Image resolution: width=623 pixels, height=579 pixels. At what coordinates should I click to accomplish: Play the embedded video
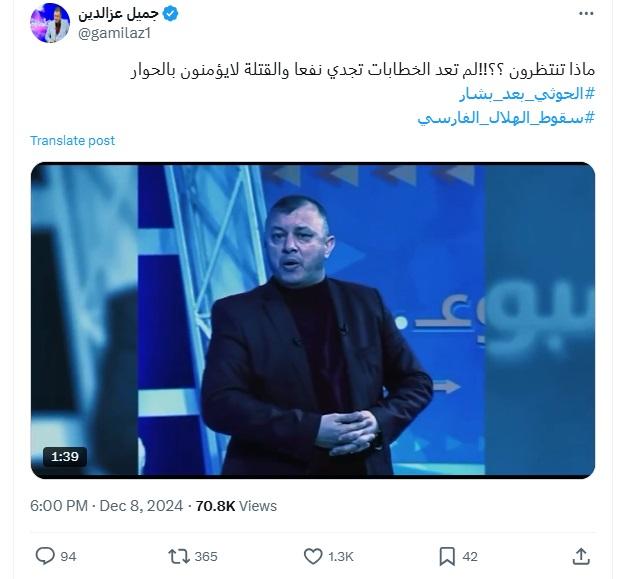[x=313, y=320]
